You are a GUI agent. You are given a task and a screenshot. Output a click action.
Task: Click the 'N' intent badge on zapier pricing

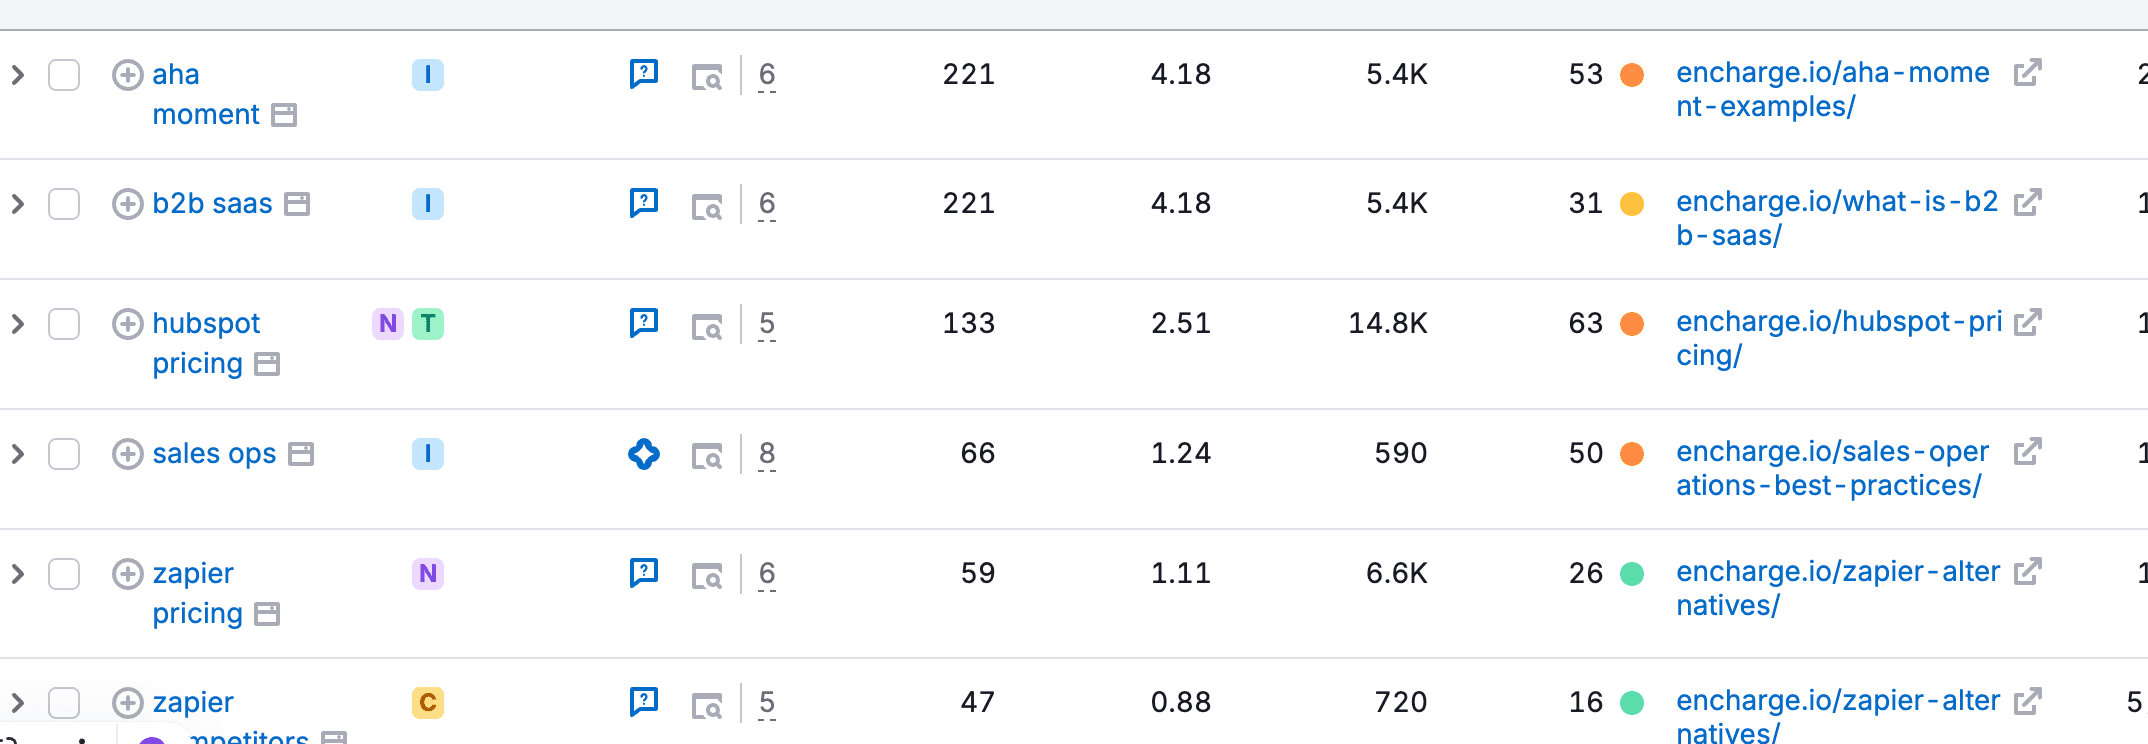428,574
